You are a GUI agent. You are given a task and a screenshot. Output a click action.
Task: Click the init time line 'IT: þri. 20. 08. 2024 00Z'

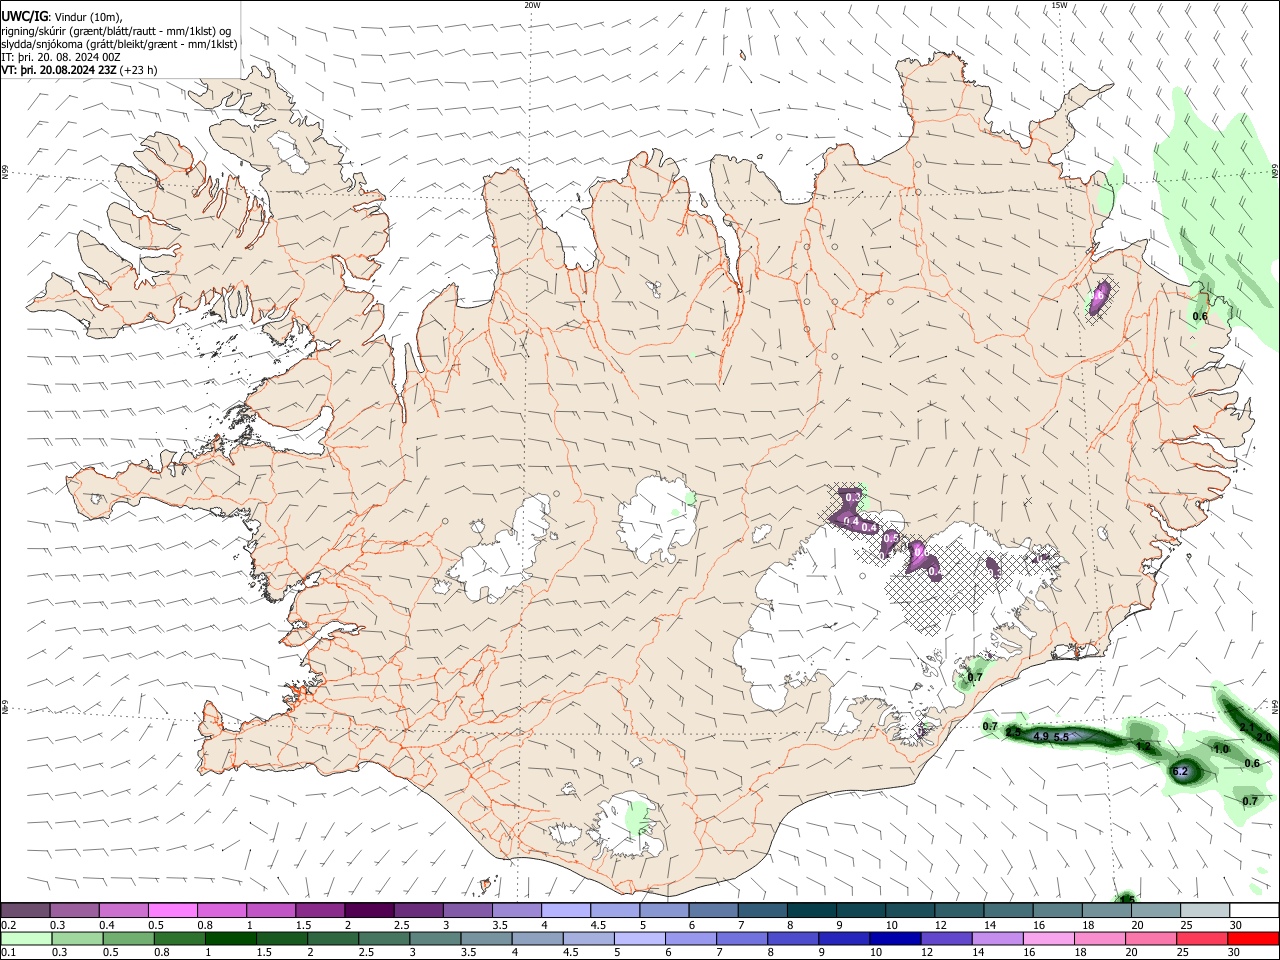pos(61,57)
